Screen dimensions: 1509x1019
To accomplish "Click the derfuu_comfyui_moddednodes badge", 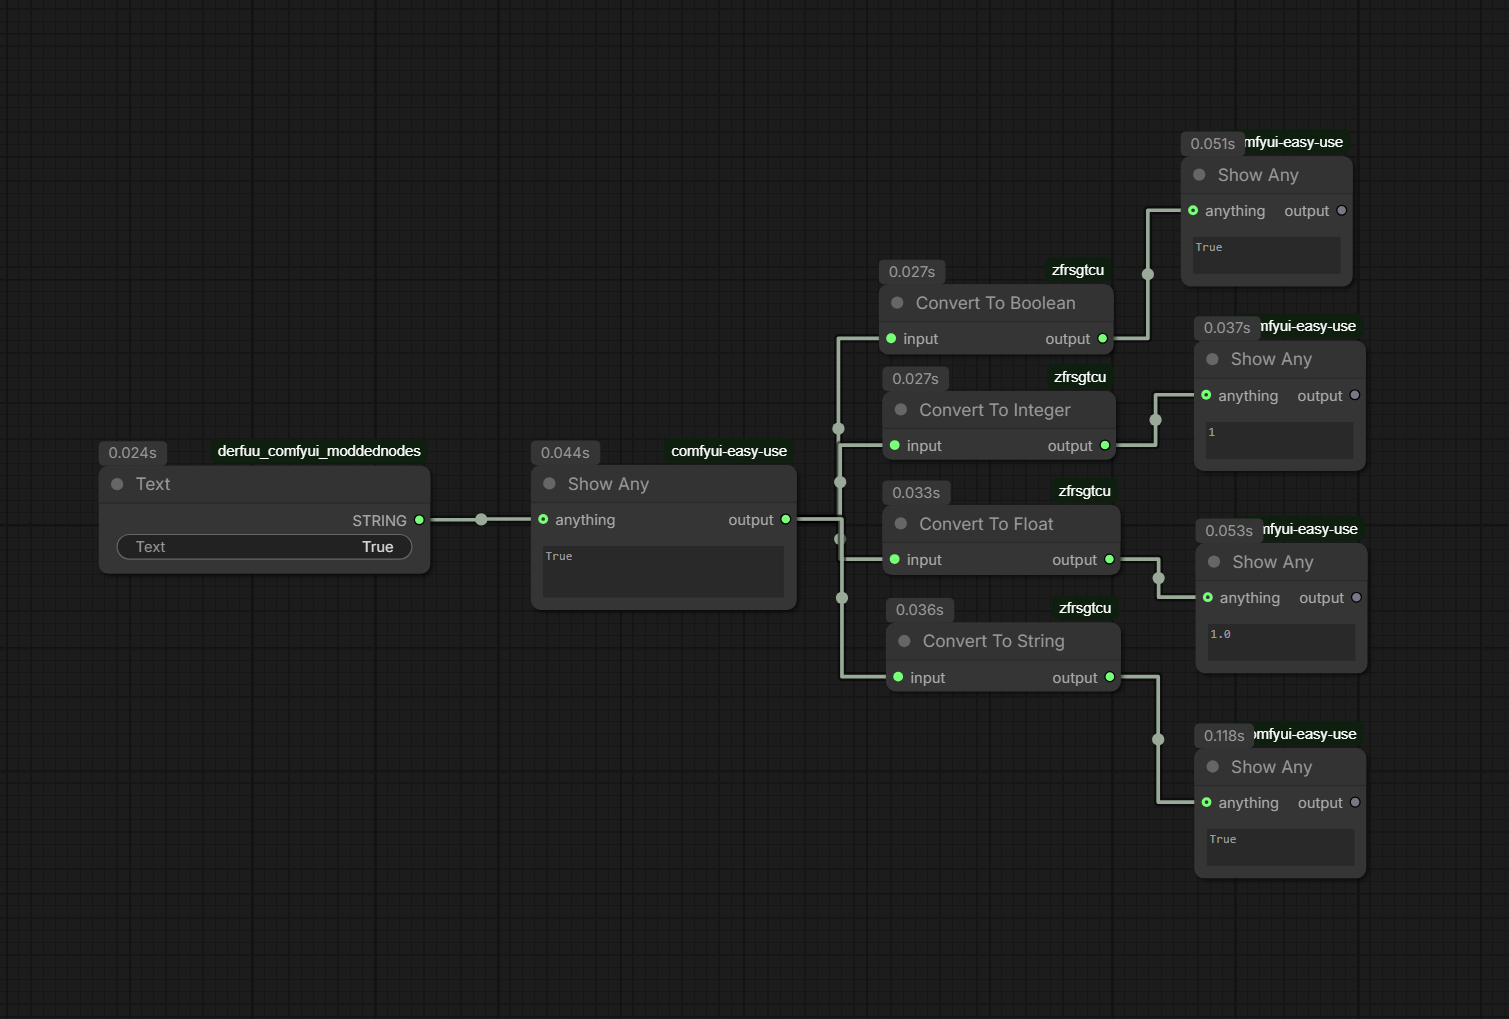I will 319,451.
